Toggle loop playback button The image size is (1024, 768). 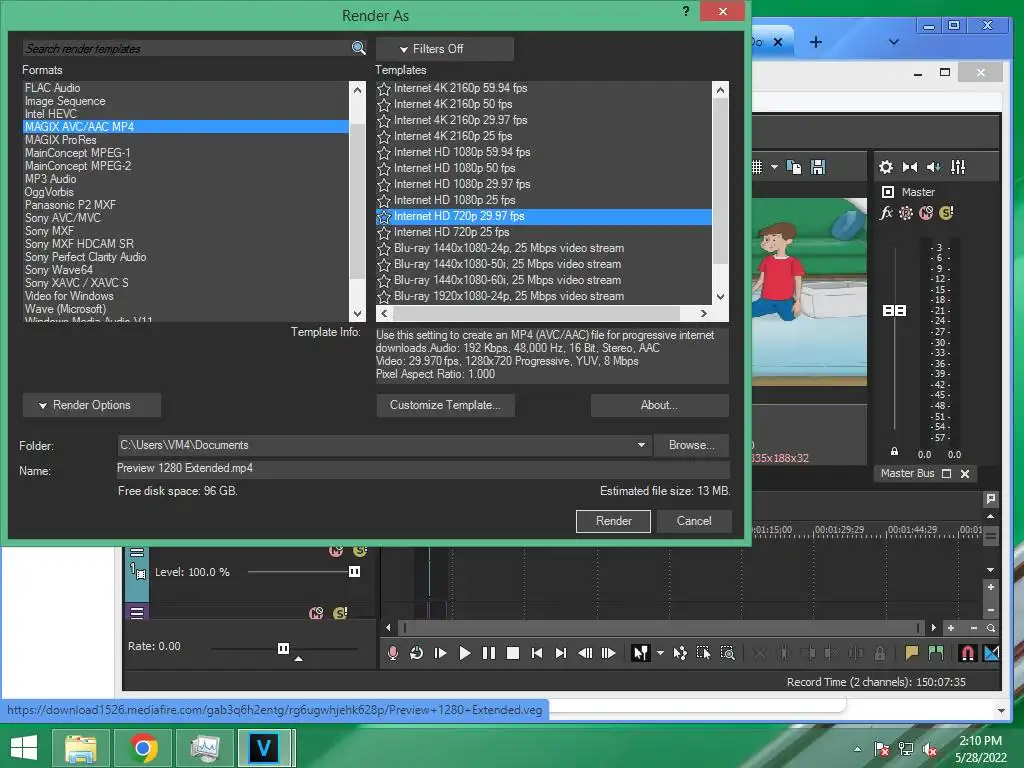click(416, 653)
